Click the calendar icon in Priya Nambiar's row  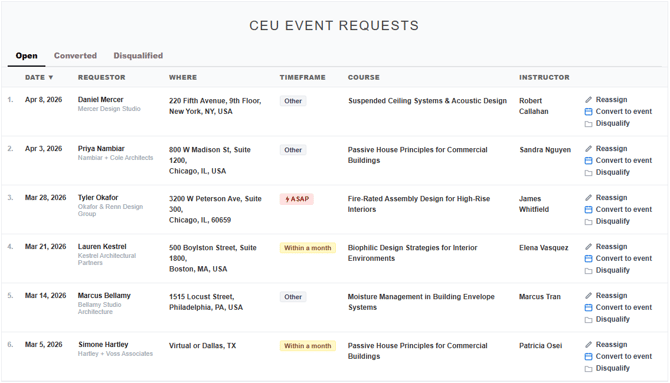588,161
